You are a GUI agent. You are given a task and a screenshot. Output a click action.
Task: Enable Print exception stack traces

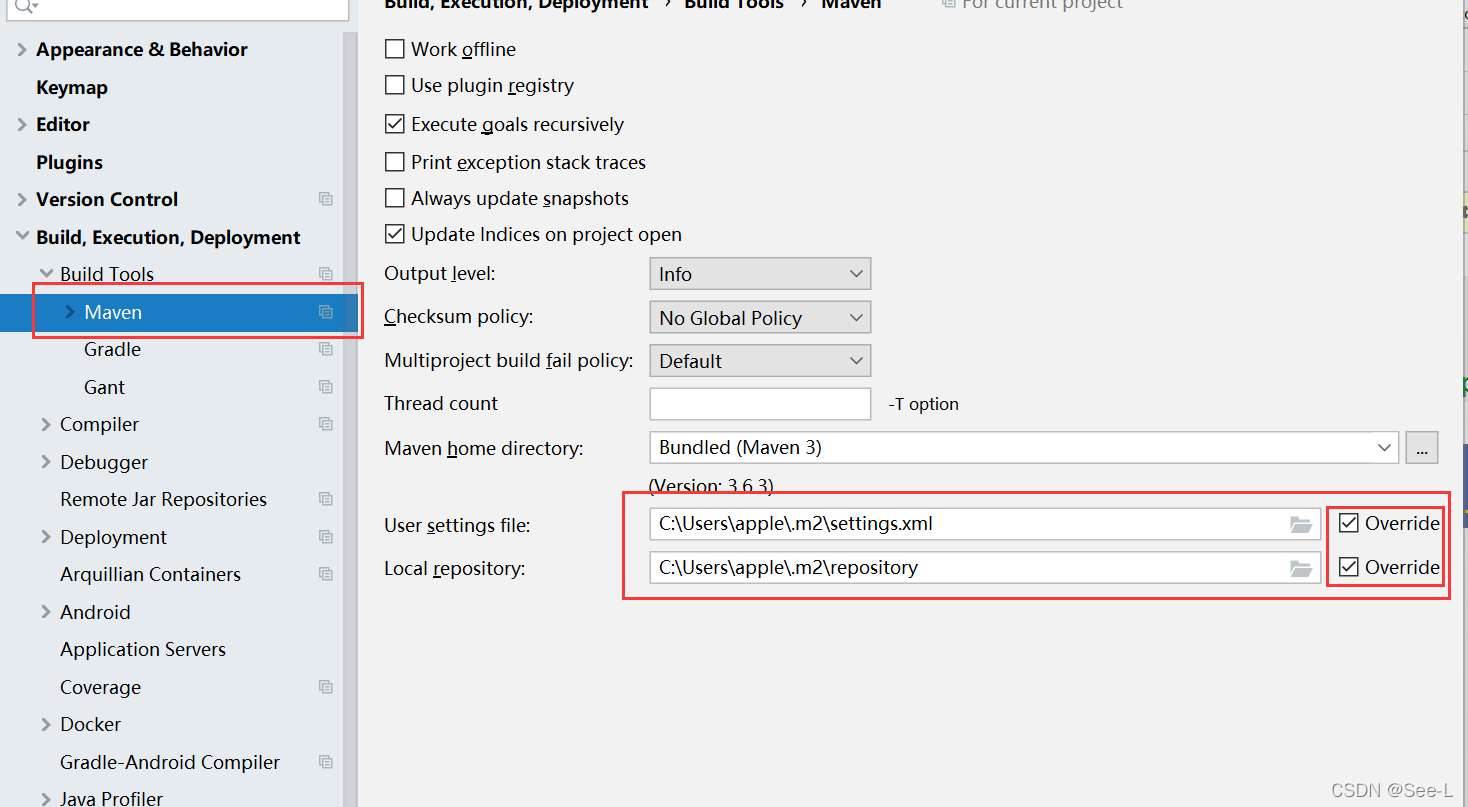(x=395, y=162)
